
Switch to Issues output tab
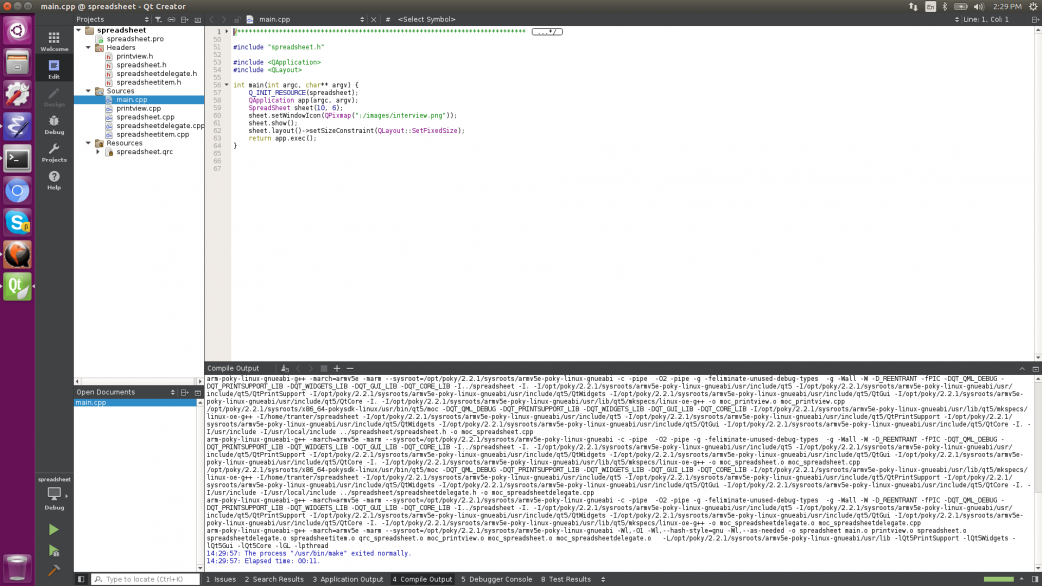(222, 579)
